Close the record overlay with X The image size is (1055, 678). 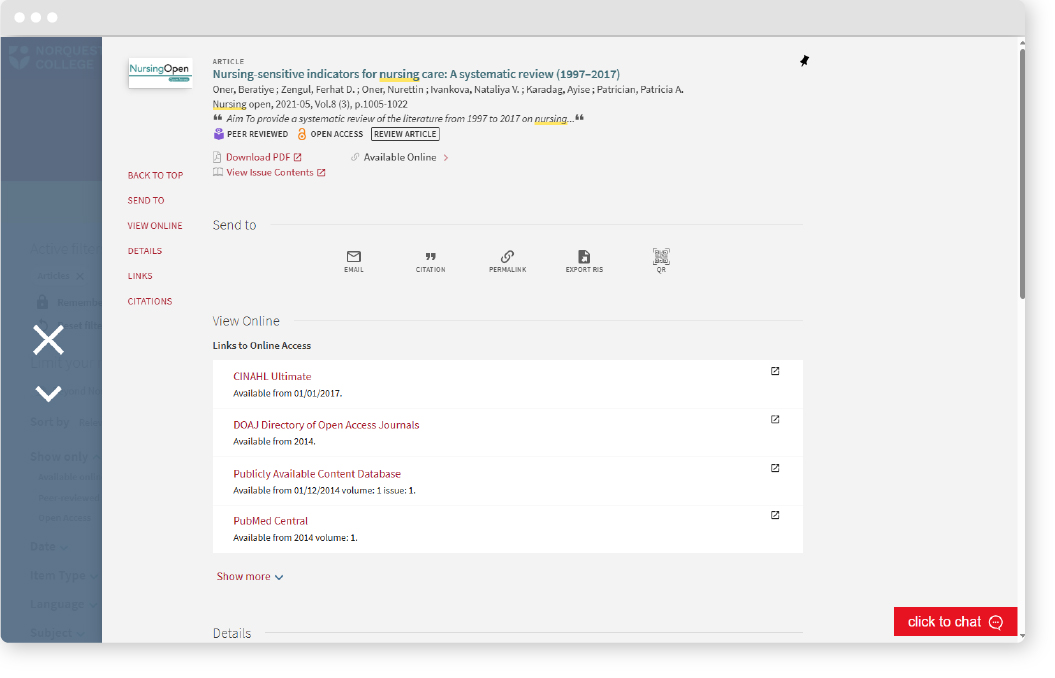click(x=48, y=340)
